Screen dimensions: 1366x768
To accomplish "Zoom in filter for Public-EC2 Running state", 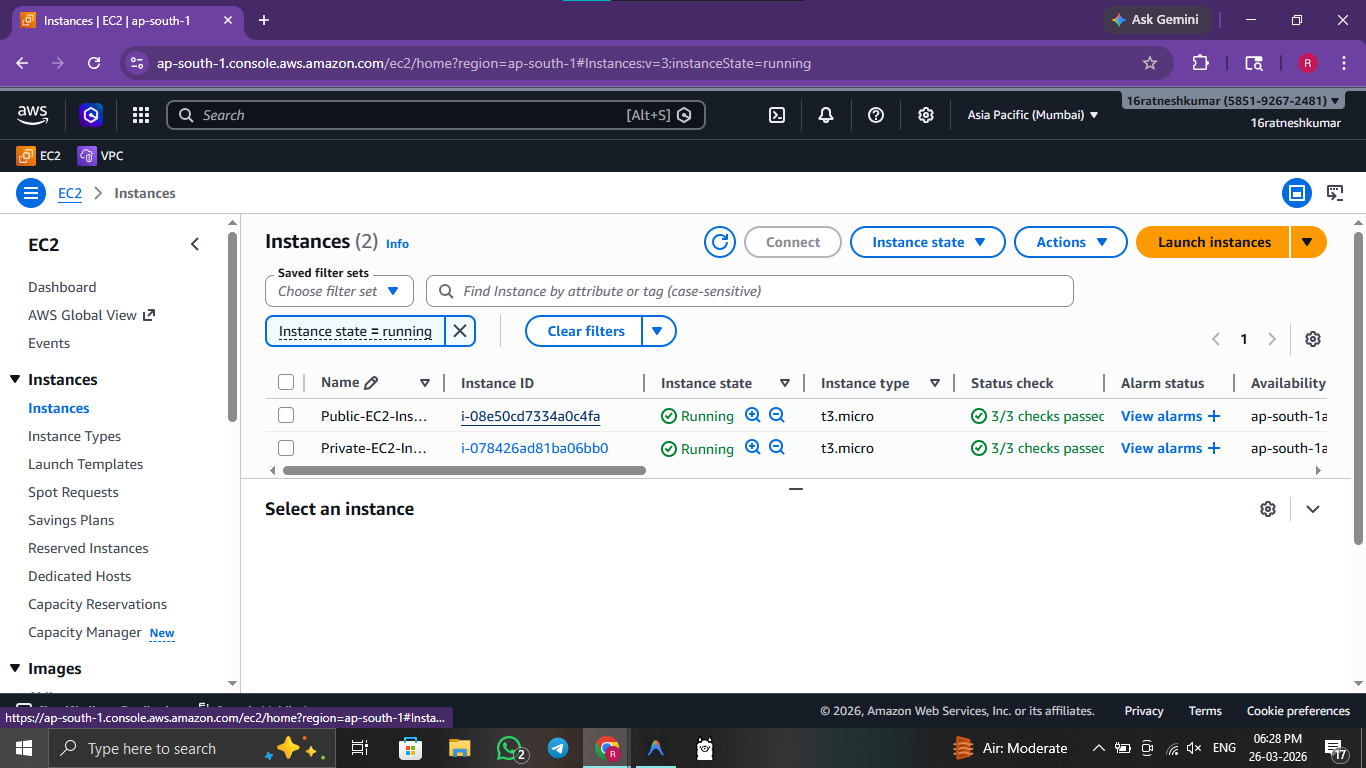I will (753, 416).
